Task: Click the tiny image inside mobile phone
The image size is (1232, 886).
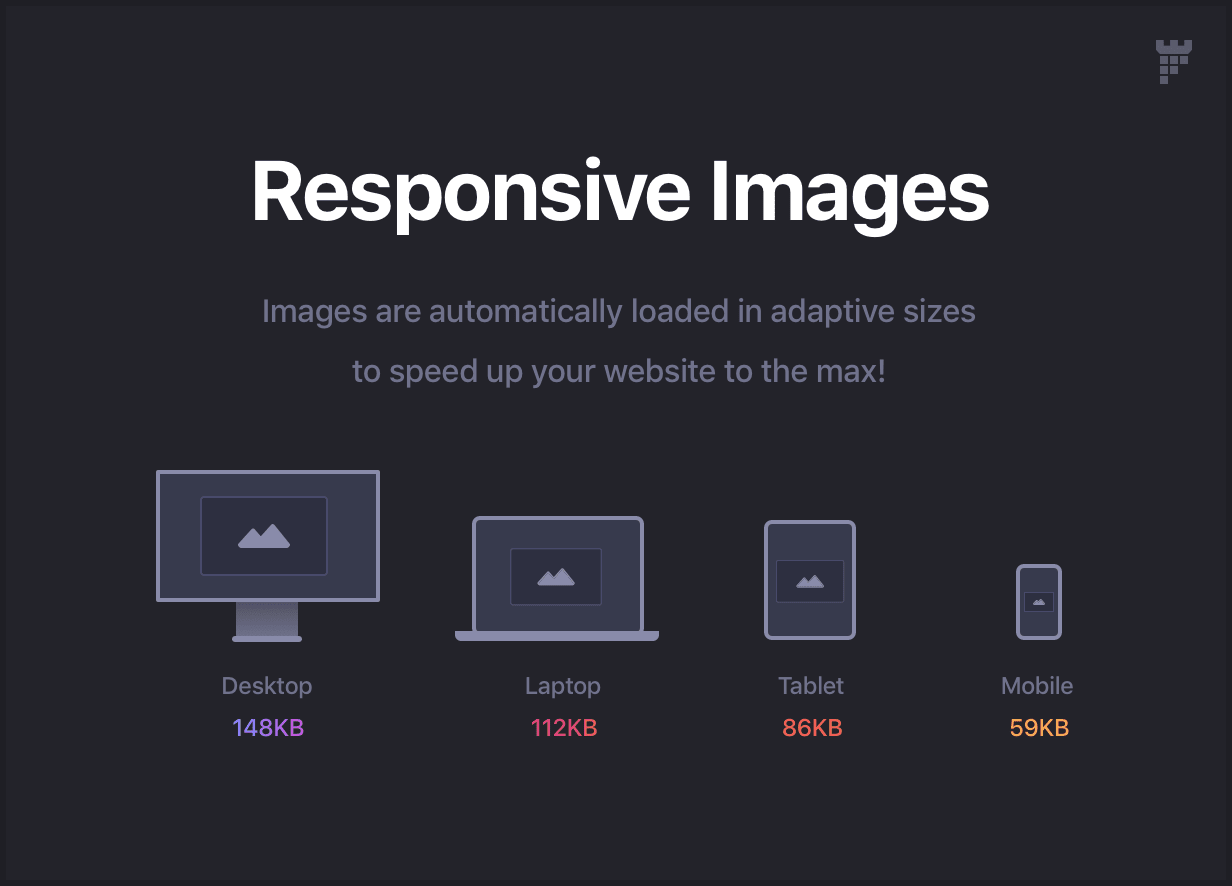Action: click(x=1039, y=602)
